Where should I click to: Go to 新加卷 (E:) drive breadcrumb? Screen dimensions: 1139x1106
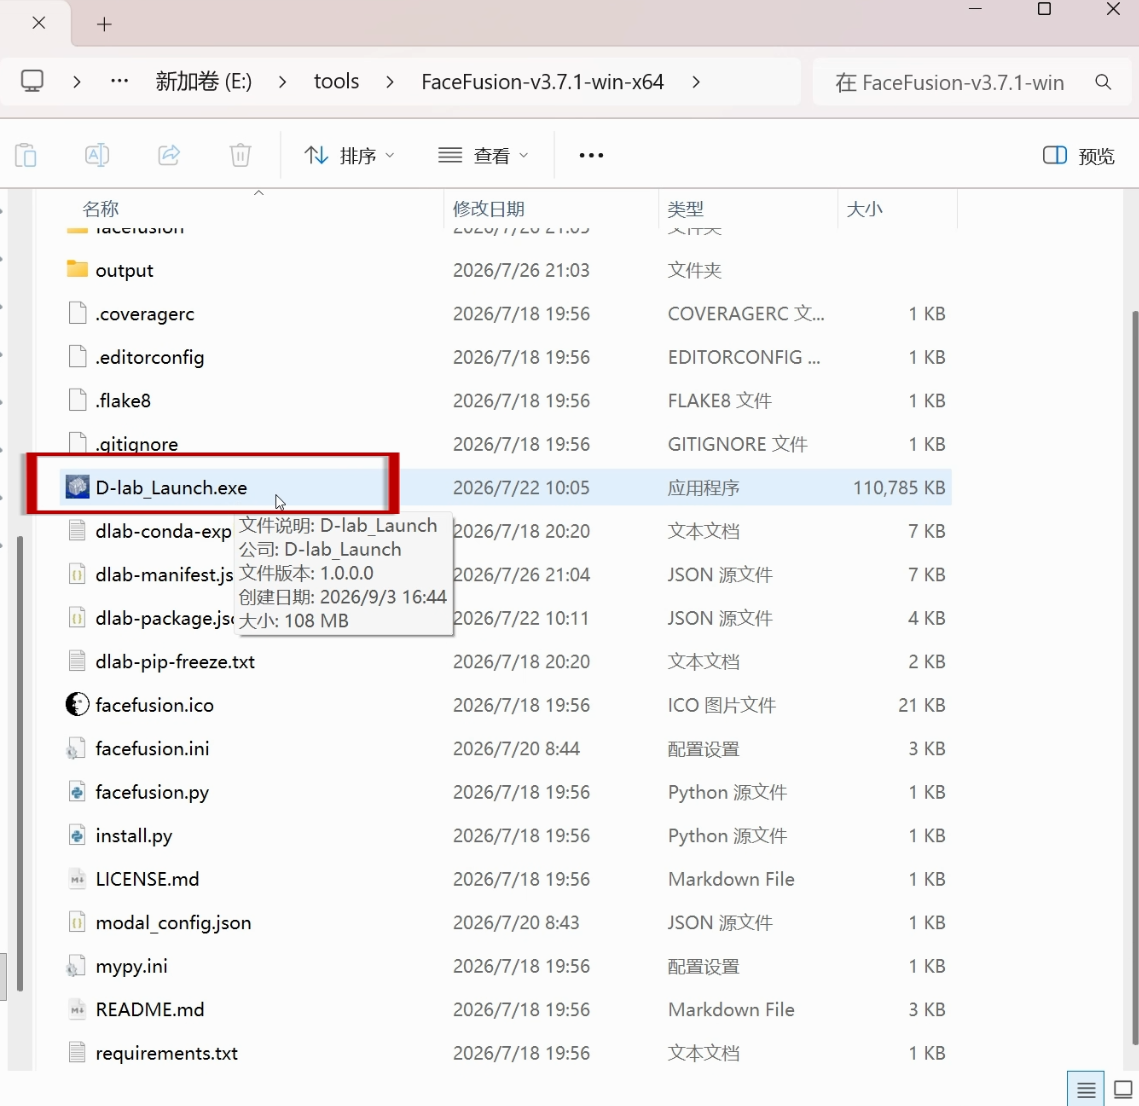click(203, 81)
